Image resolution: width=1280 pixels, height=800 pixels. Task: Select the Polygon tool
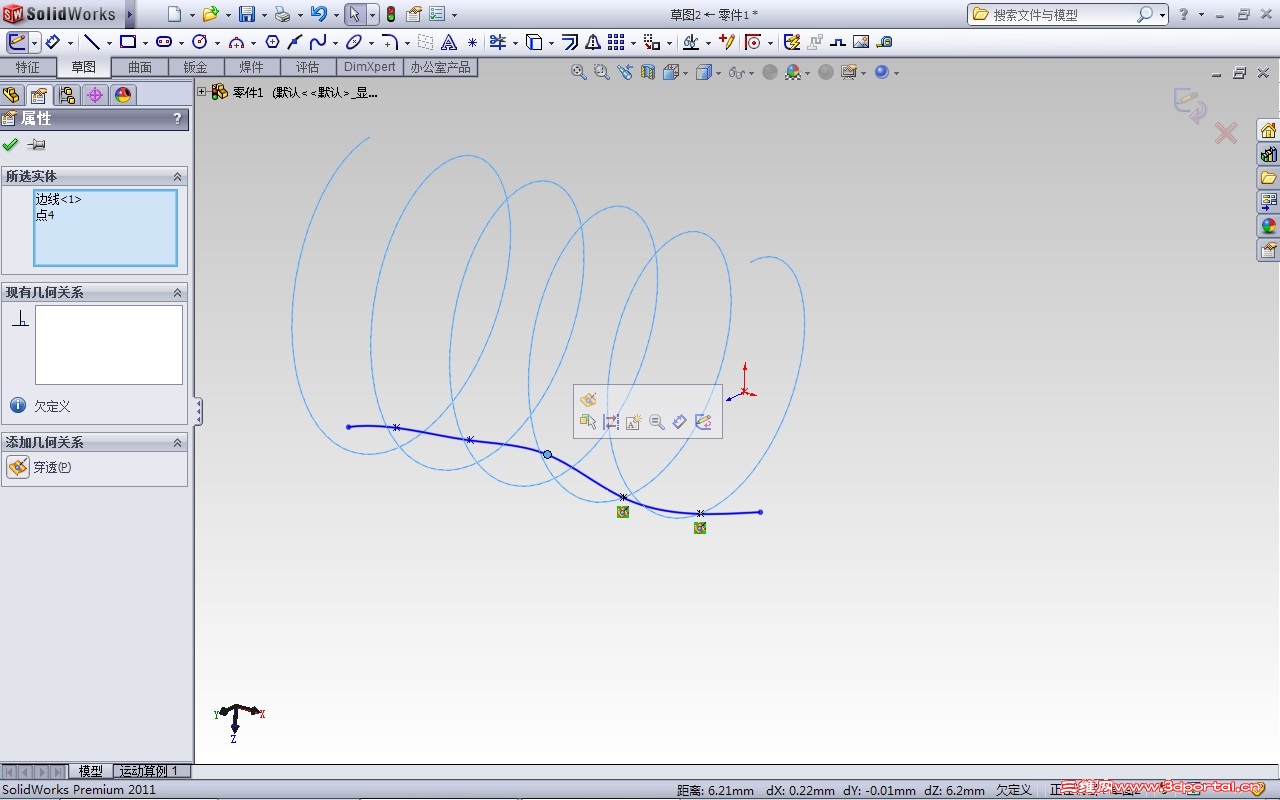pos(272,42)
